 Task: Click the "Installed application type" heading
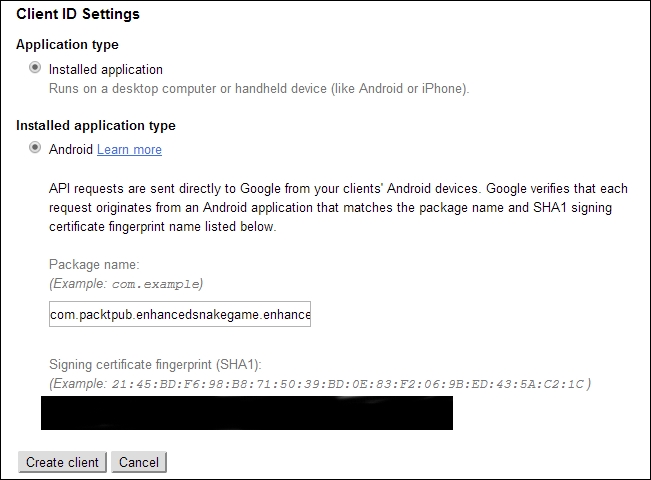(96, 126)
